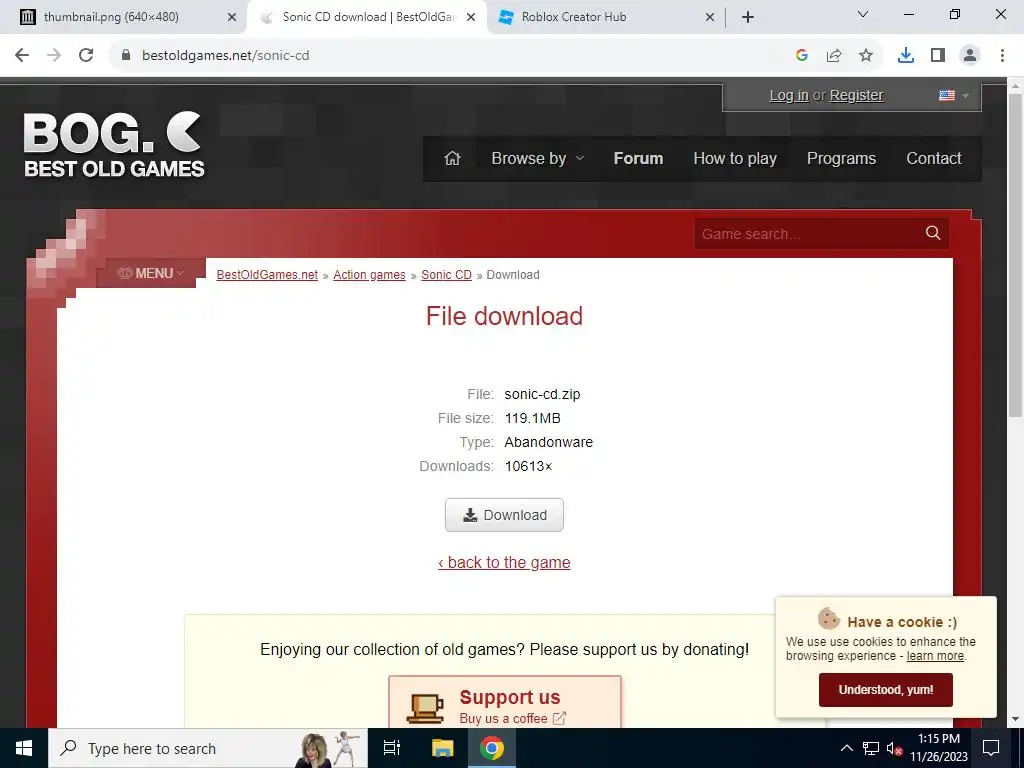Click the game search magnifier icon
Screen dimensions: 1024x768
(933, 233)
